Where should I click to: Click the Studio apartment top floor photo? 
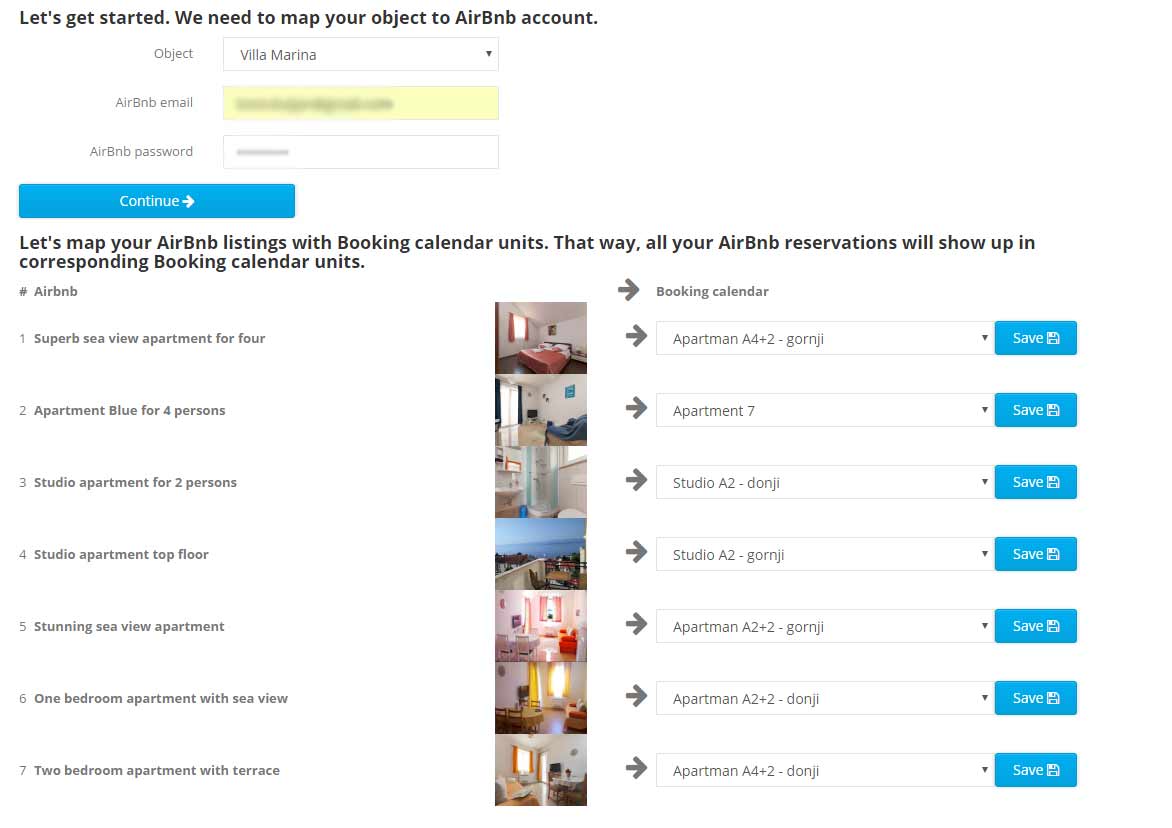pyautogui.click(x=541, y=554)
